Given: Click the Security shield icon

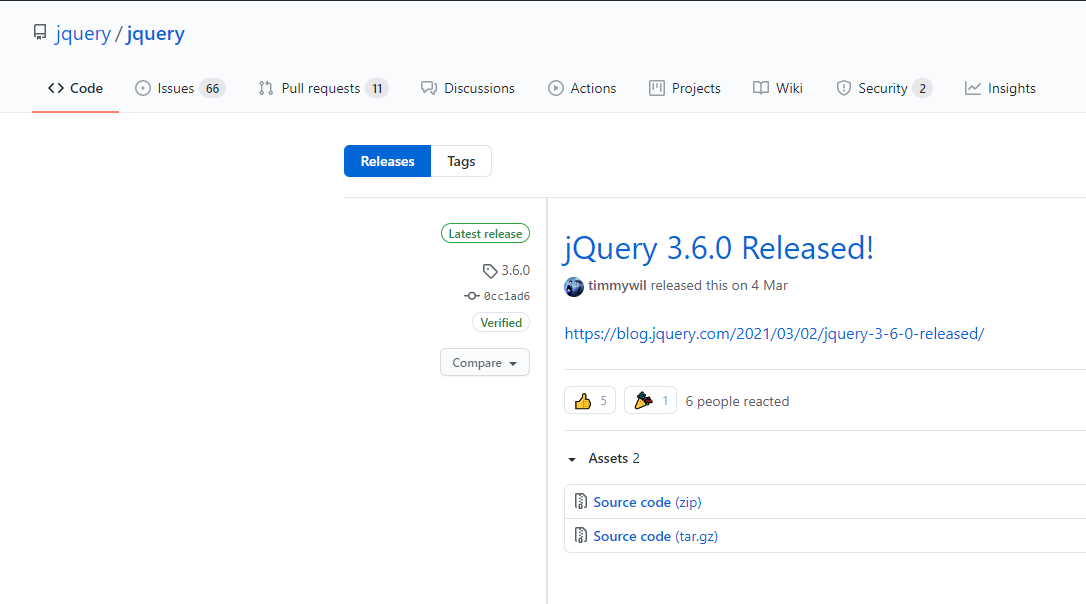Looking at the screenshot, I should tap(844, 88).
